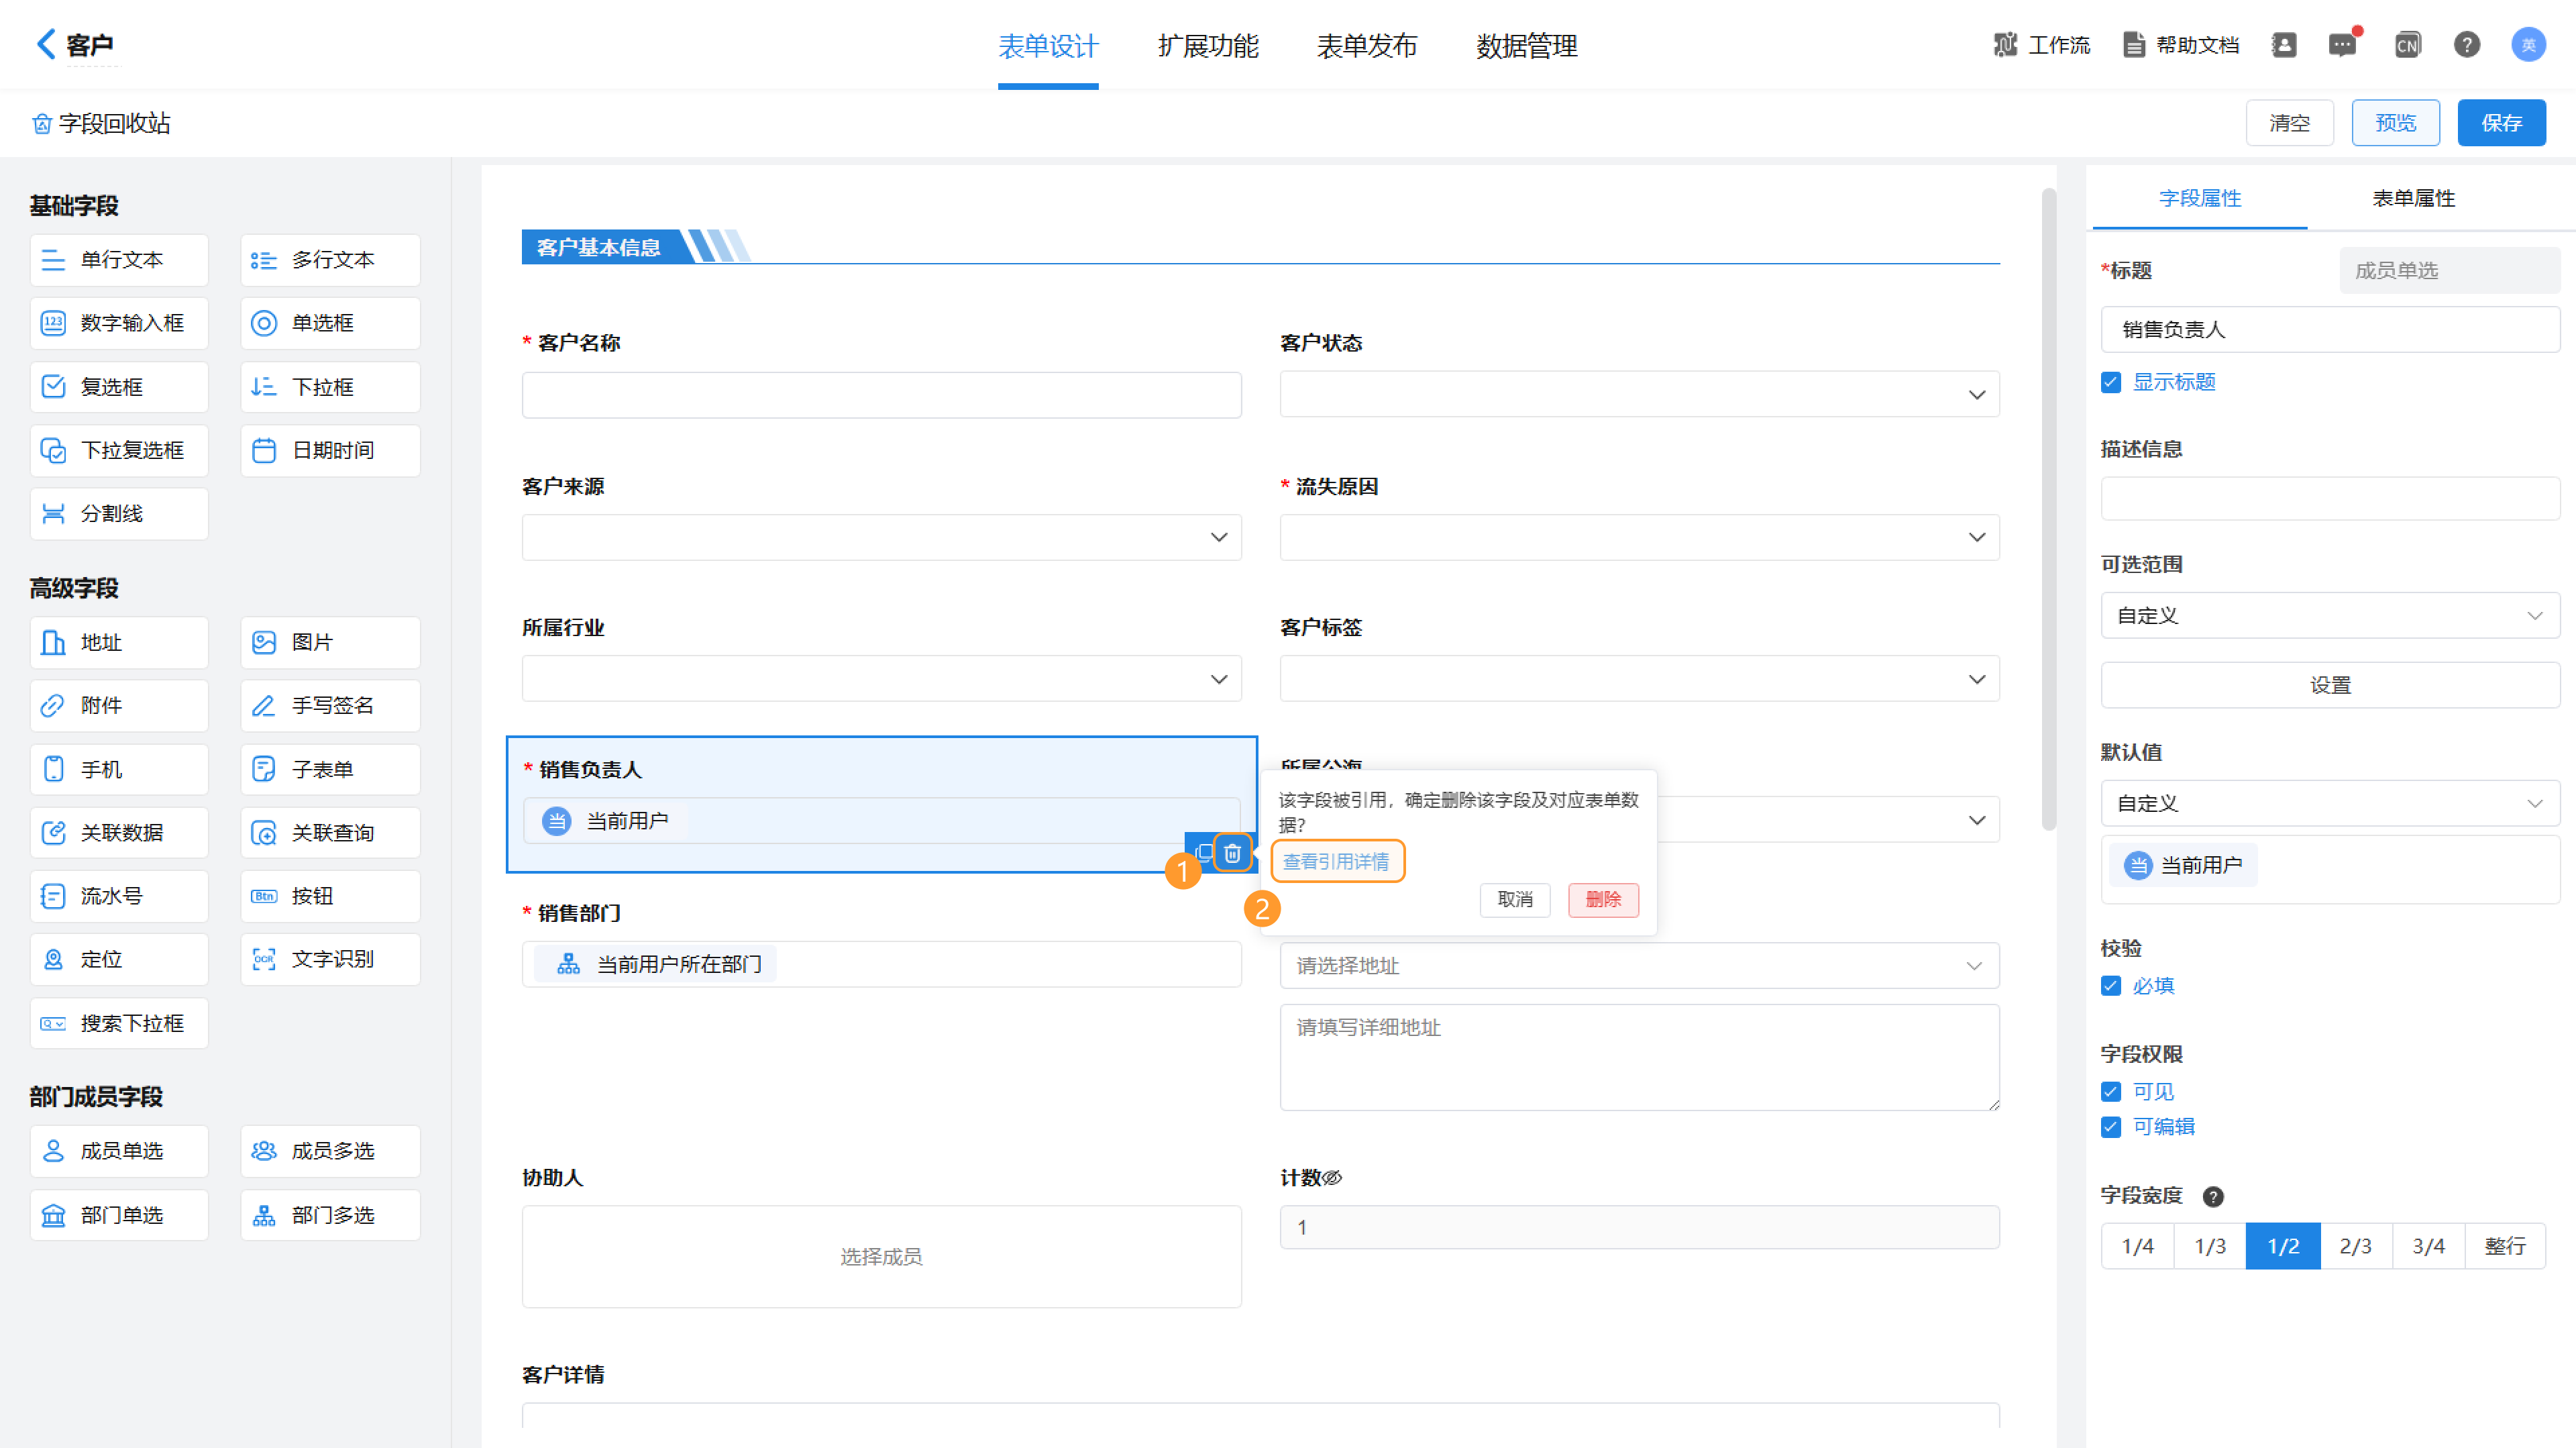Open the chat messages icon with red dot
Viewport: 2576px width, 1448px height.
[x=2342, y=45]
